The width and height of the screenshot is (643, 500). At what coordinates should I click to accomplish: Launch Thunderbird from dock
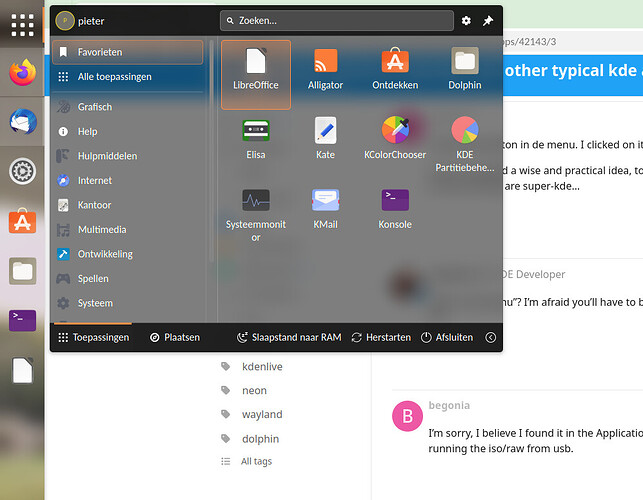pyautogui.click(x=23, y=122)
